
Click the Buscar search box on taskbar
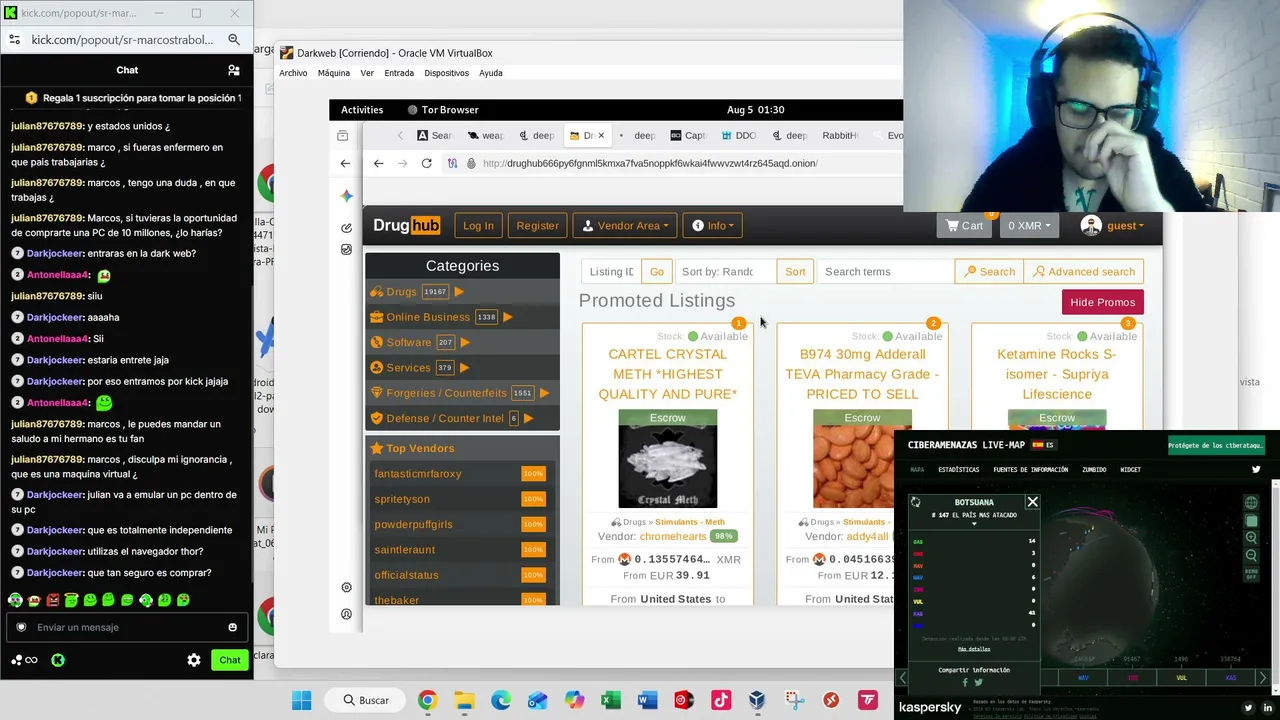pos(364,700)
